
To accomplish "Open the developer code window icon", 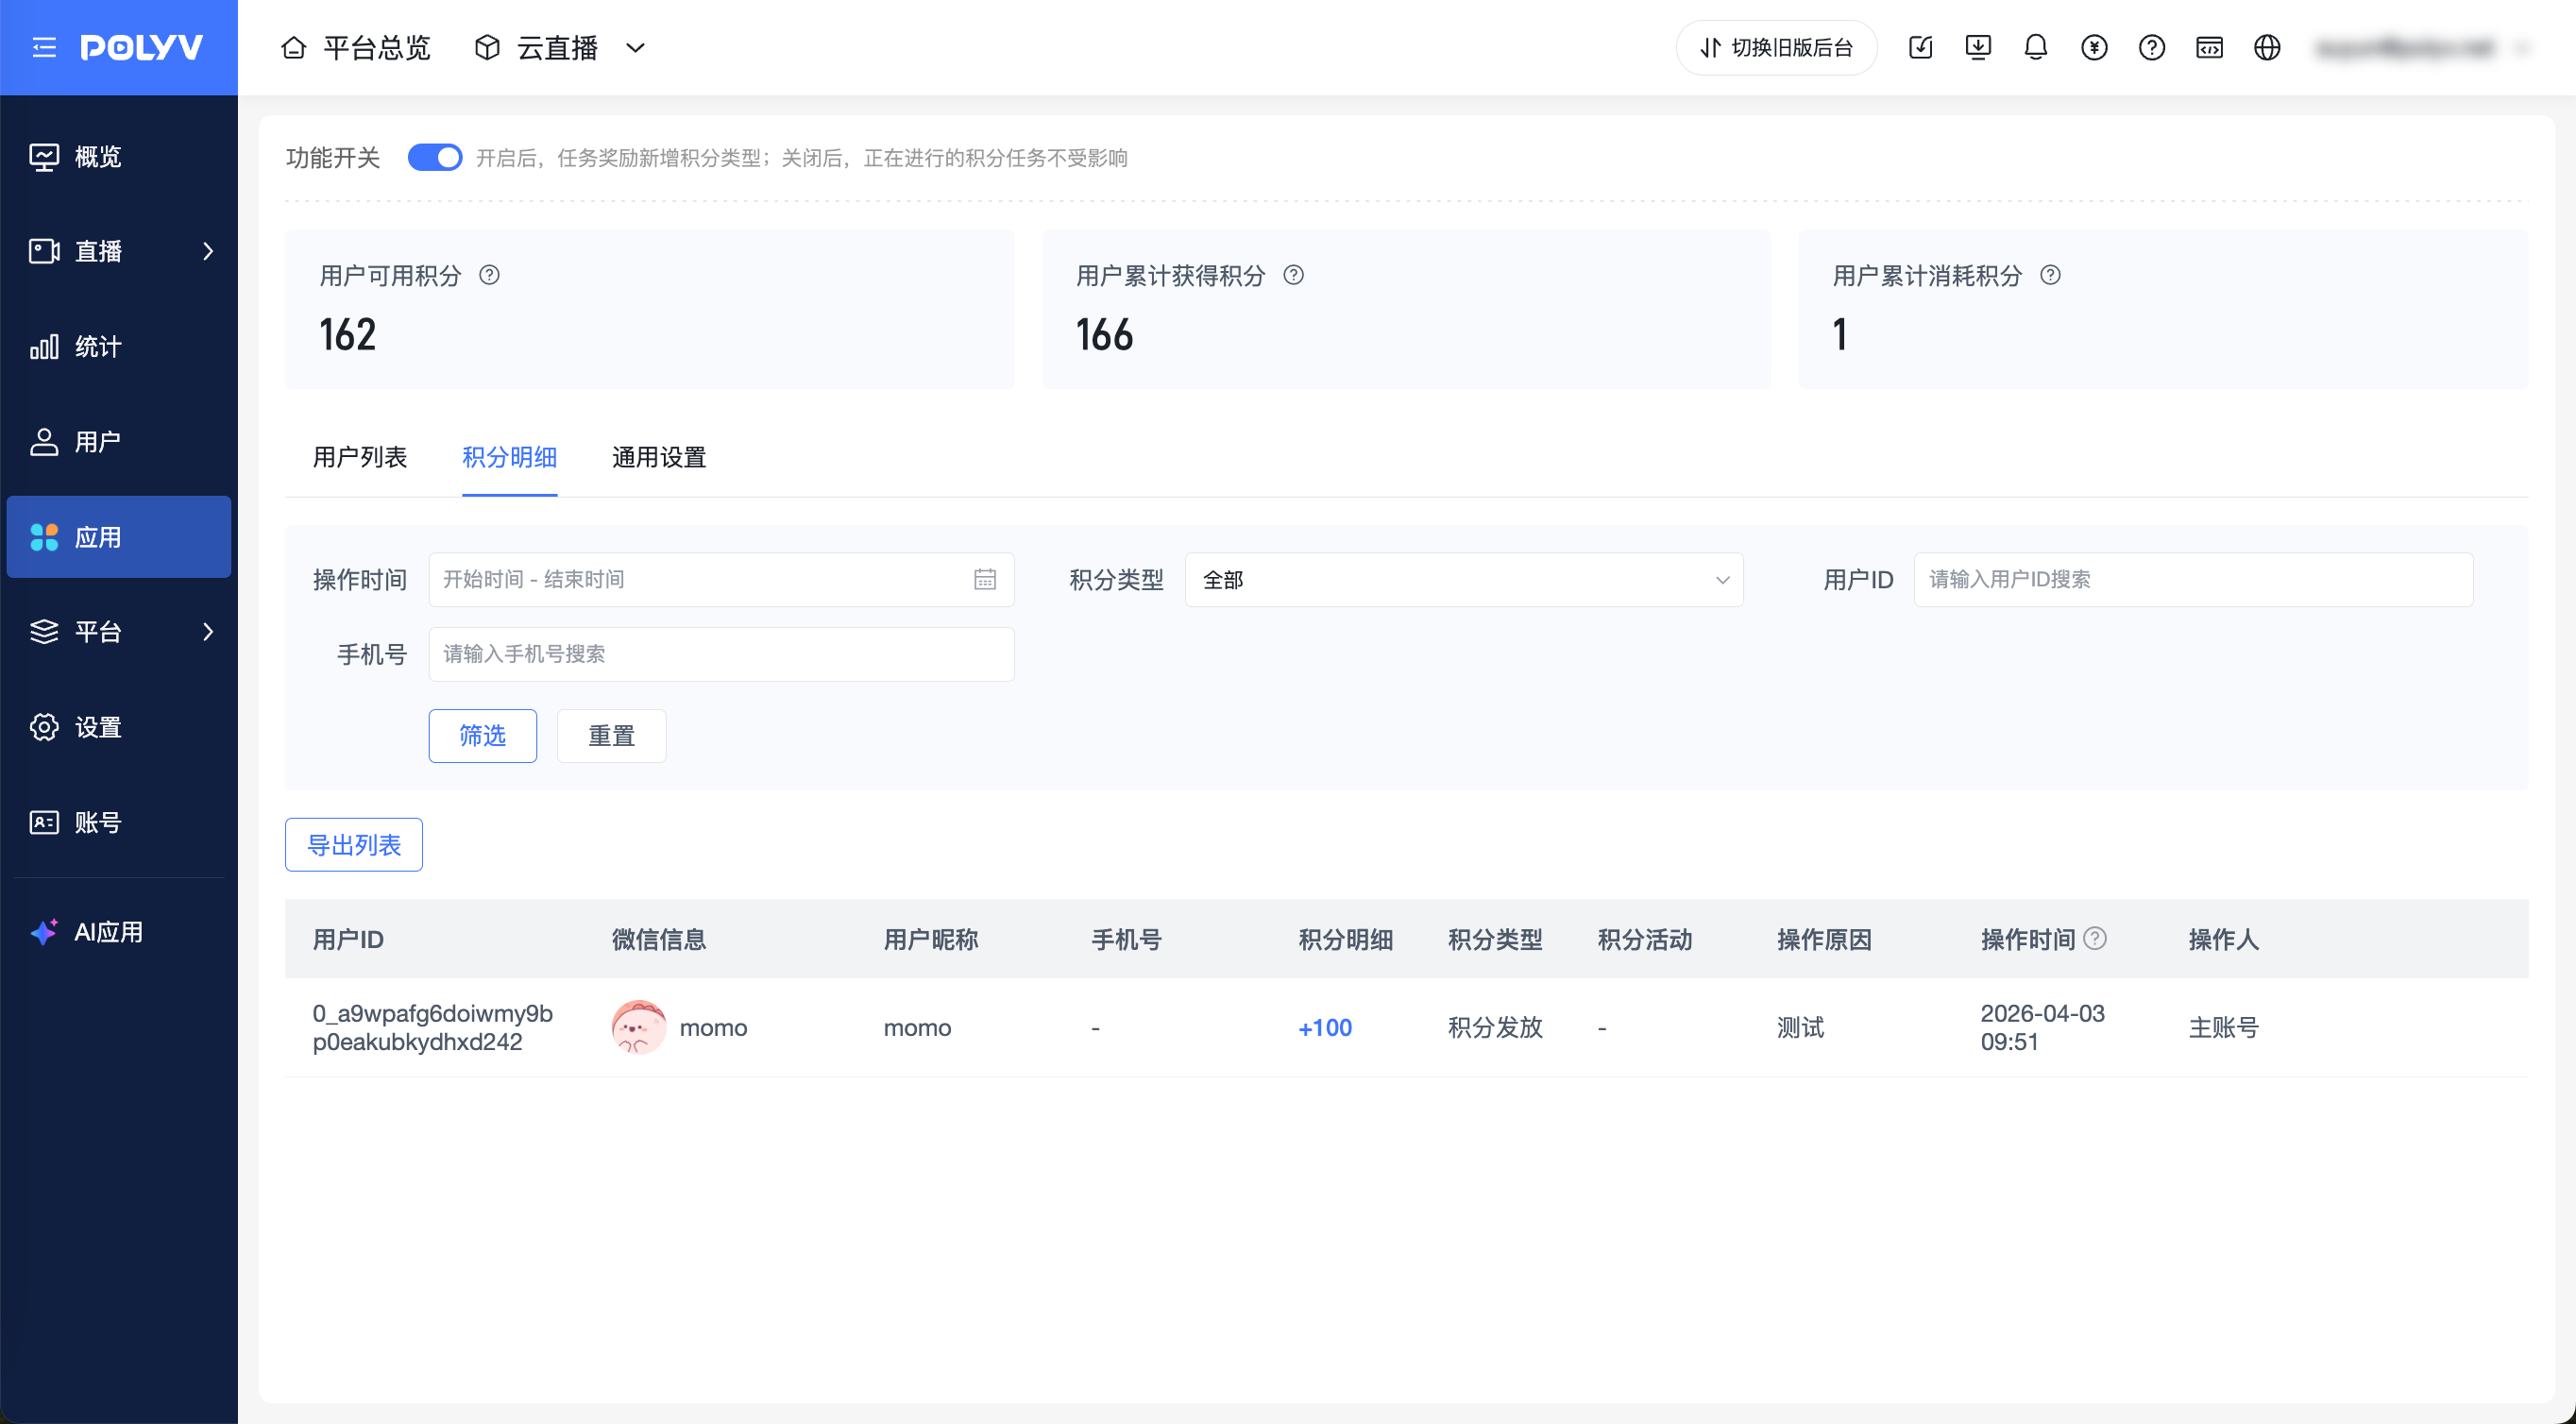I will [x=2209, y=47].
